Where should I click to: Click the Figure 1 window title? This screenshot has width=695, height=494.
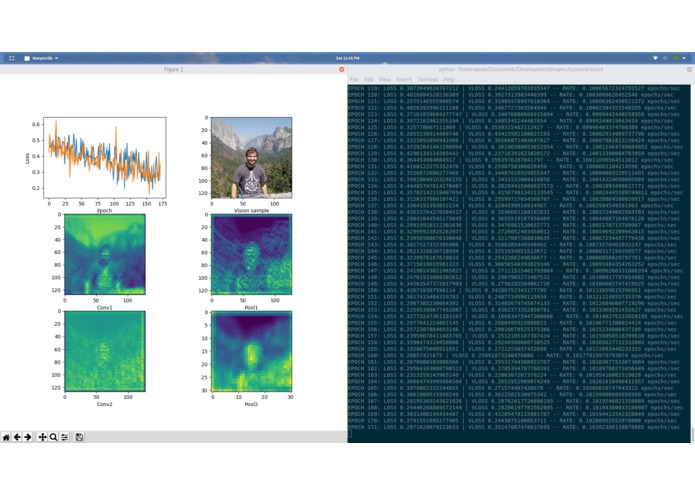(x=173, y=69)
